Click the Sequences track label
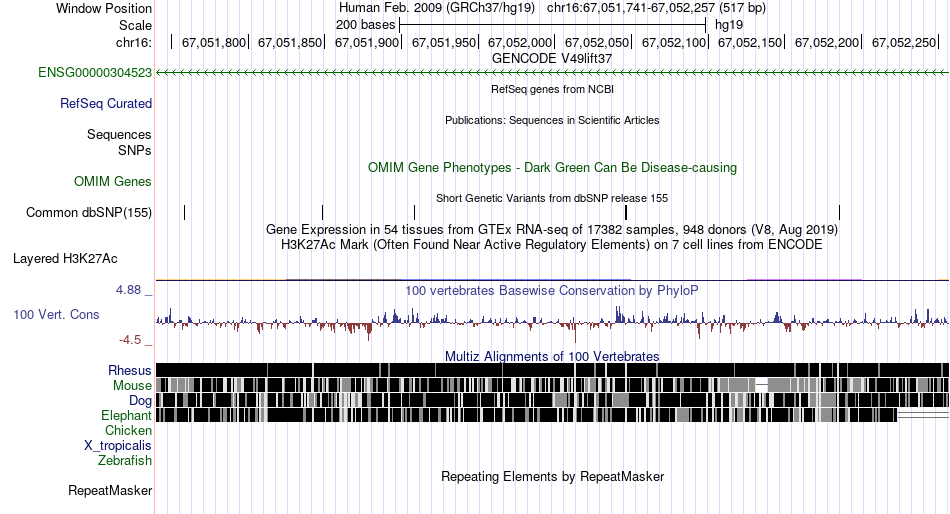This screenshot has height=514, width=950. 119,135
